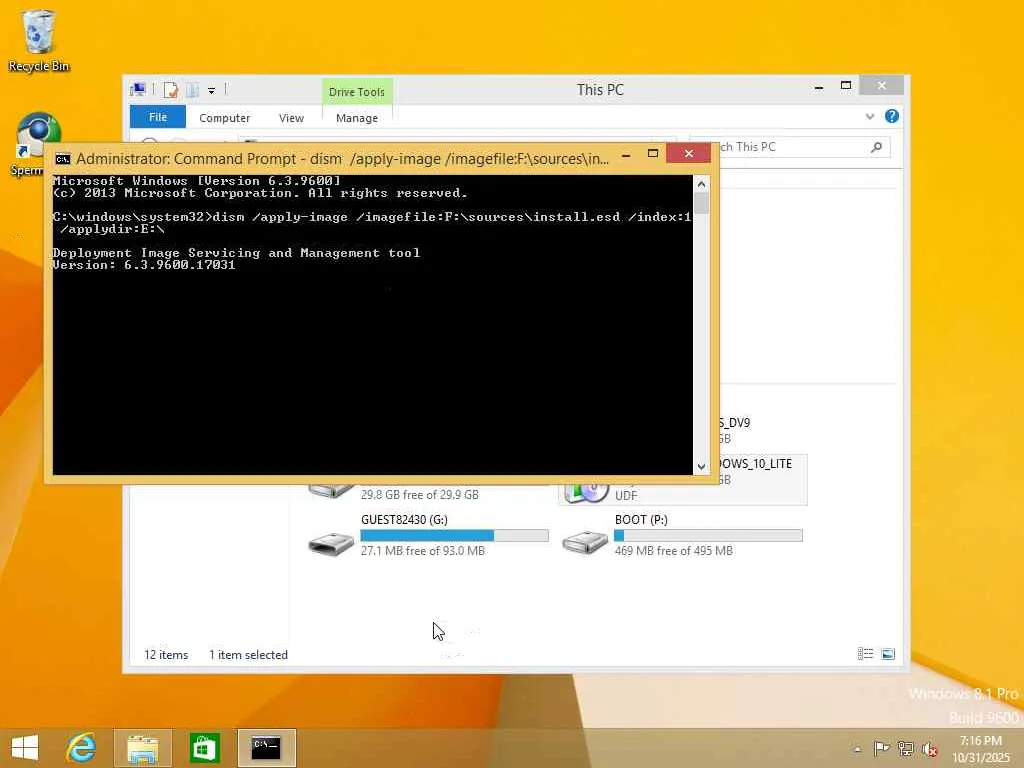Image resolution: width=1024 pixels, height=768 pixels.
Task: Minimize the This PC window
Action: point(818,87)
